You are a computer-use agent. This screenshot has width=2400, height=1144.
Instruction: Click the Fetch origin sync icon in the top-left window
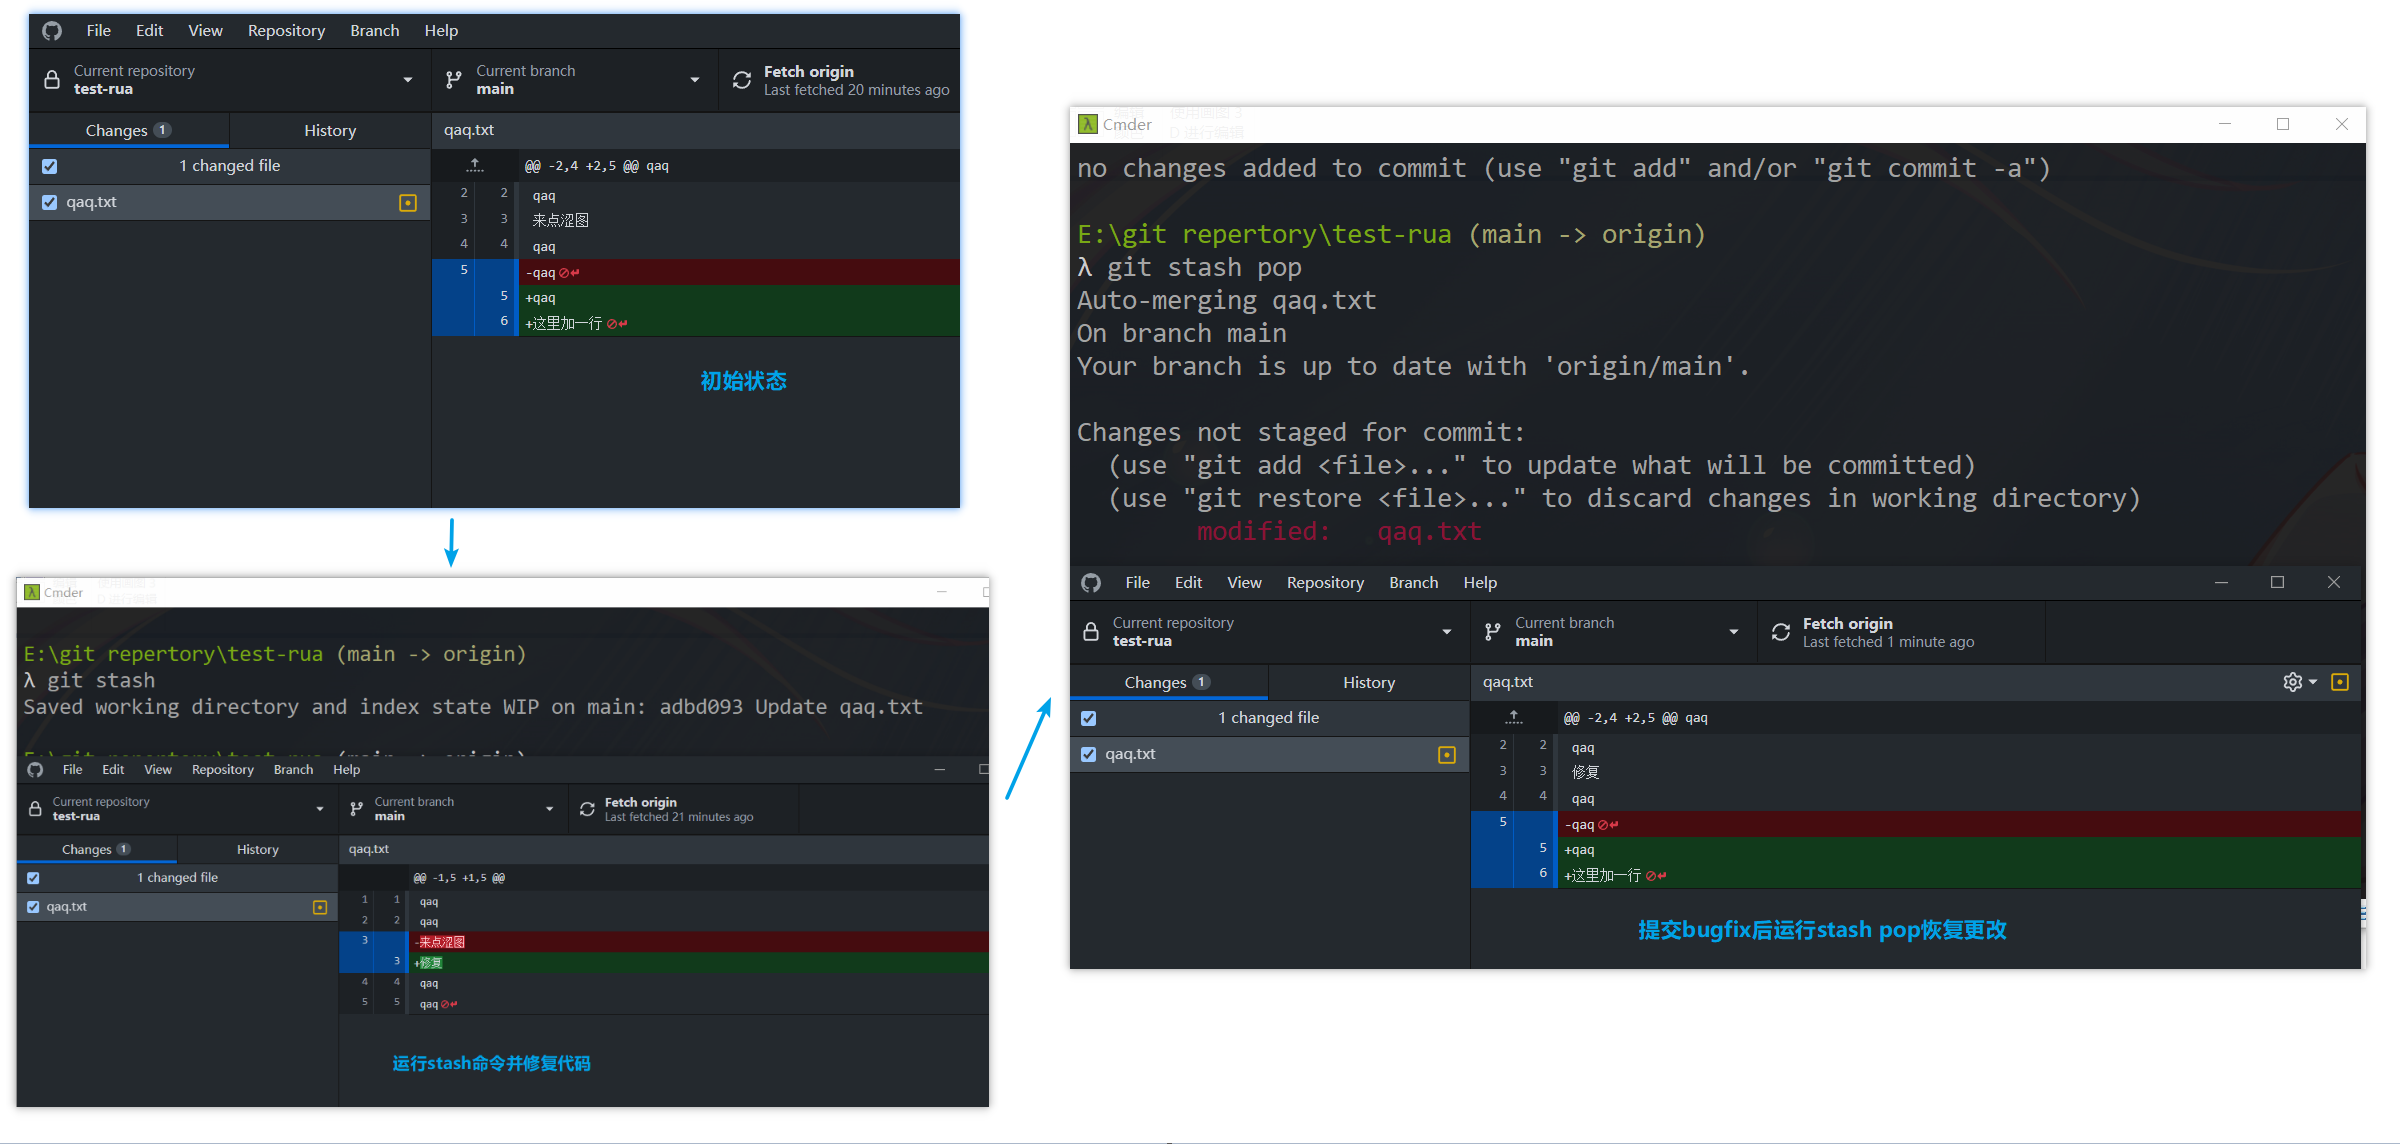click(x=742, y=80)
